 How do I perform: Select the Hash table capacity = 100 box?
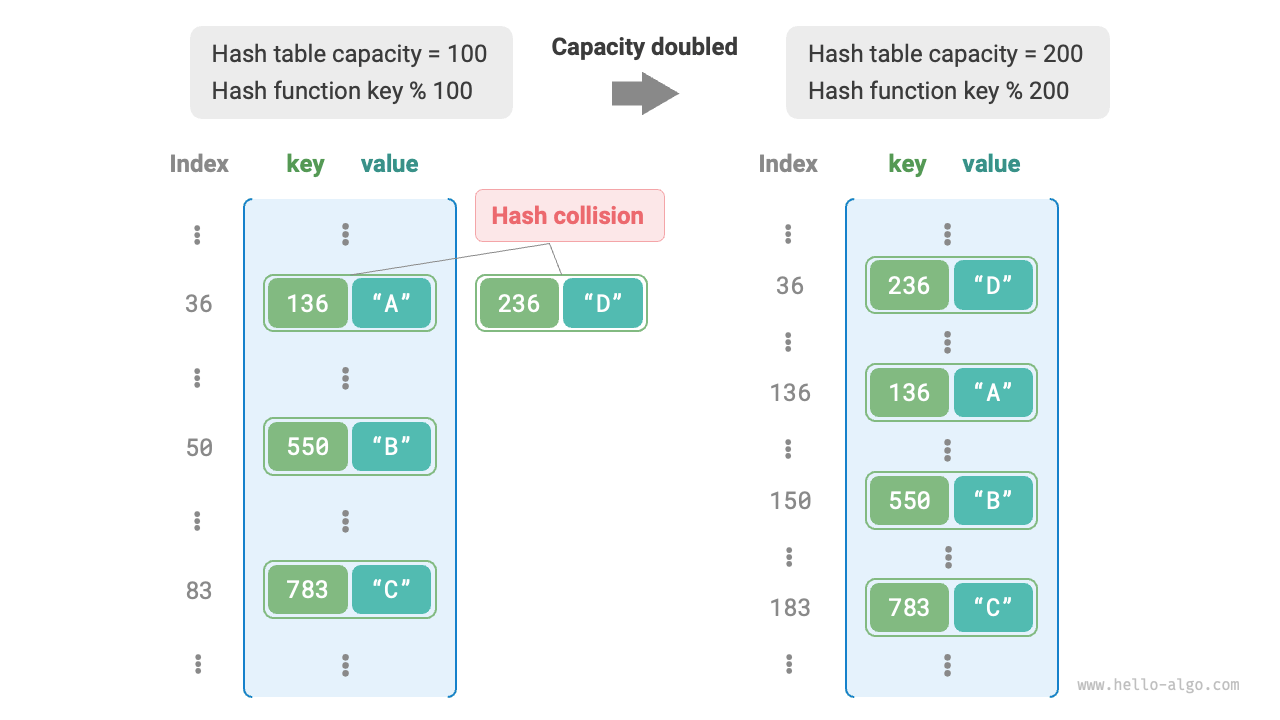pyautogui.click(x=351, y=72)
